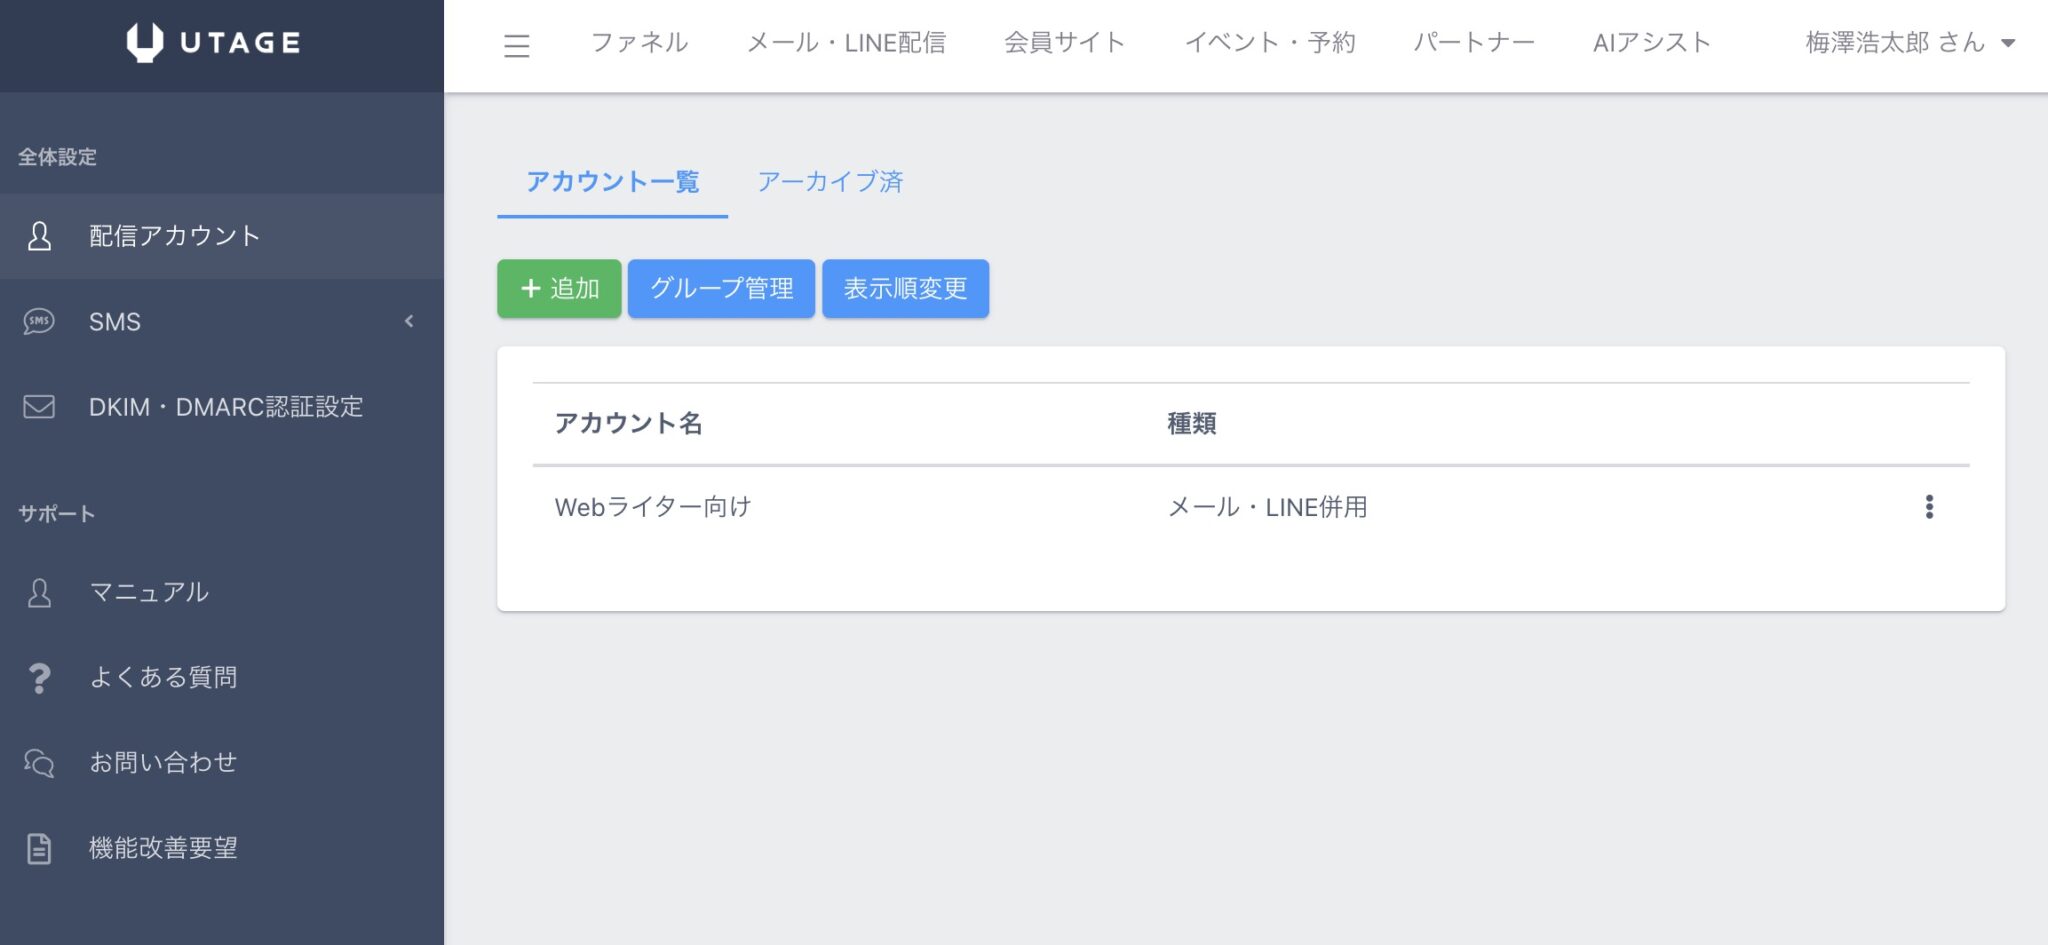Screen dimensions: 2048x945
Task: Select the DKIM・DMARC envelope icon
Action: [x=38, y=406]
